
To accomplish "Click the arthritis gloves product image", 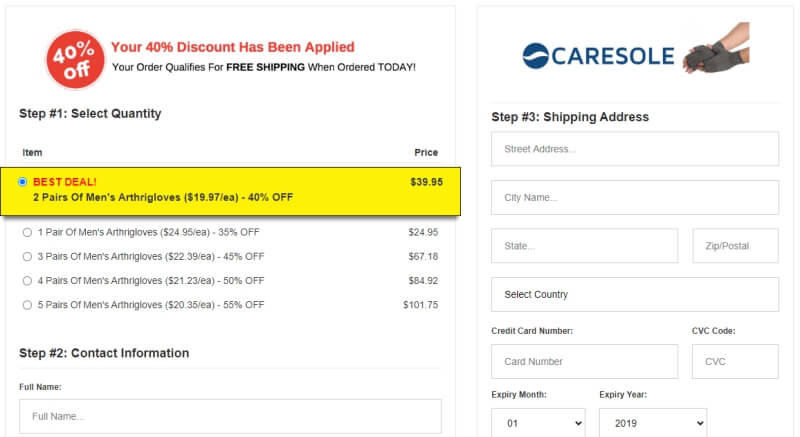I will [x=716, y=48].
